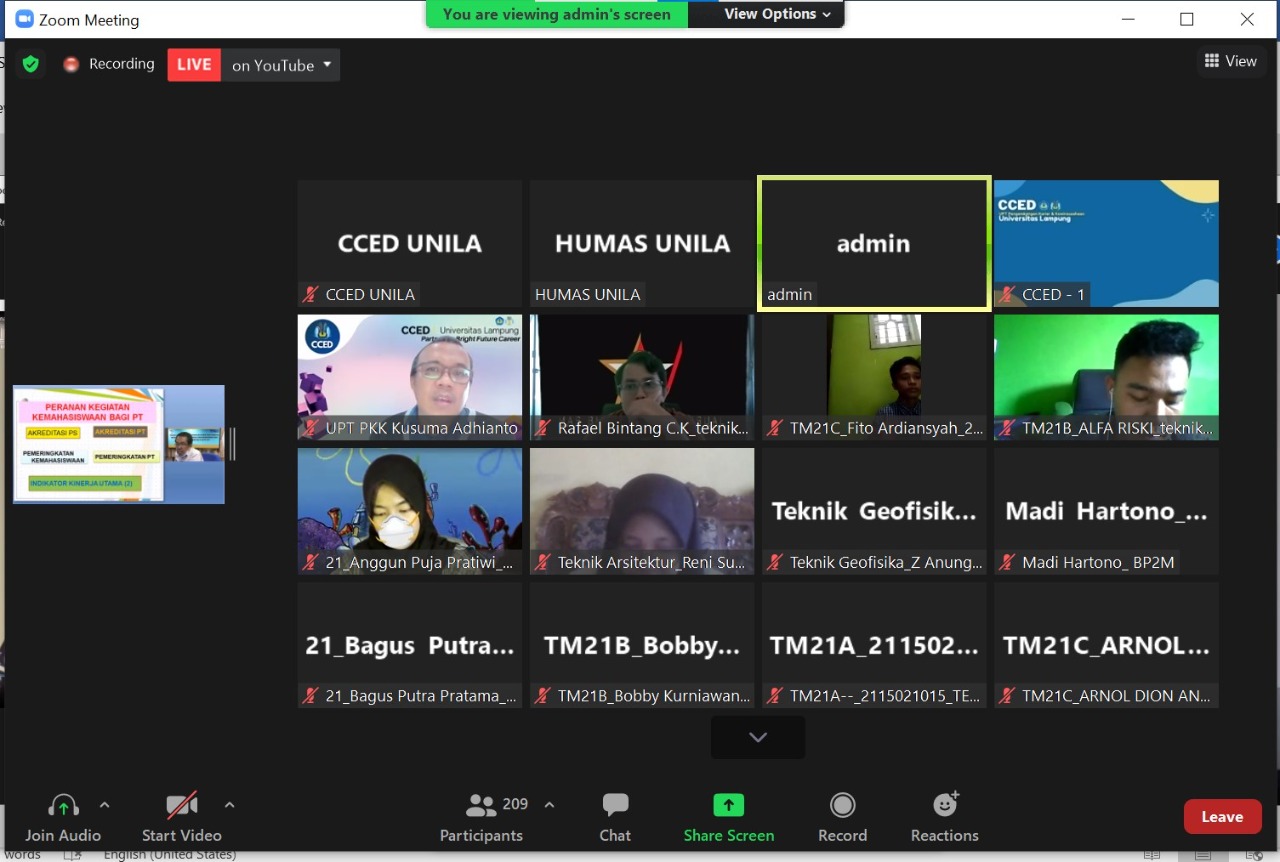The image size is (1280, 862).
Task: Click the View grid layout icon
Action: click(1211, 61)
